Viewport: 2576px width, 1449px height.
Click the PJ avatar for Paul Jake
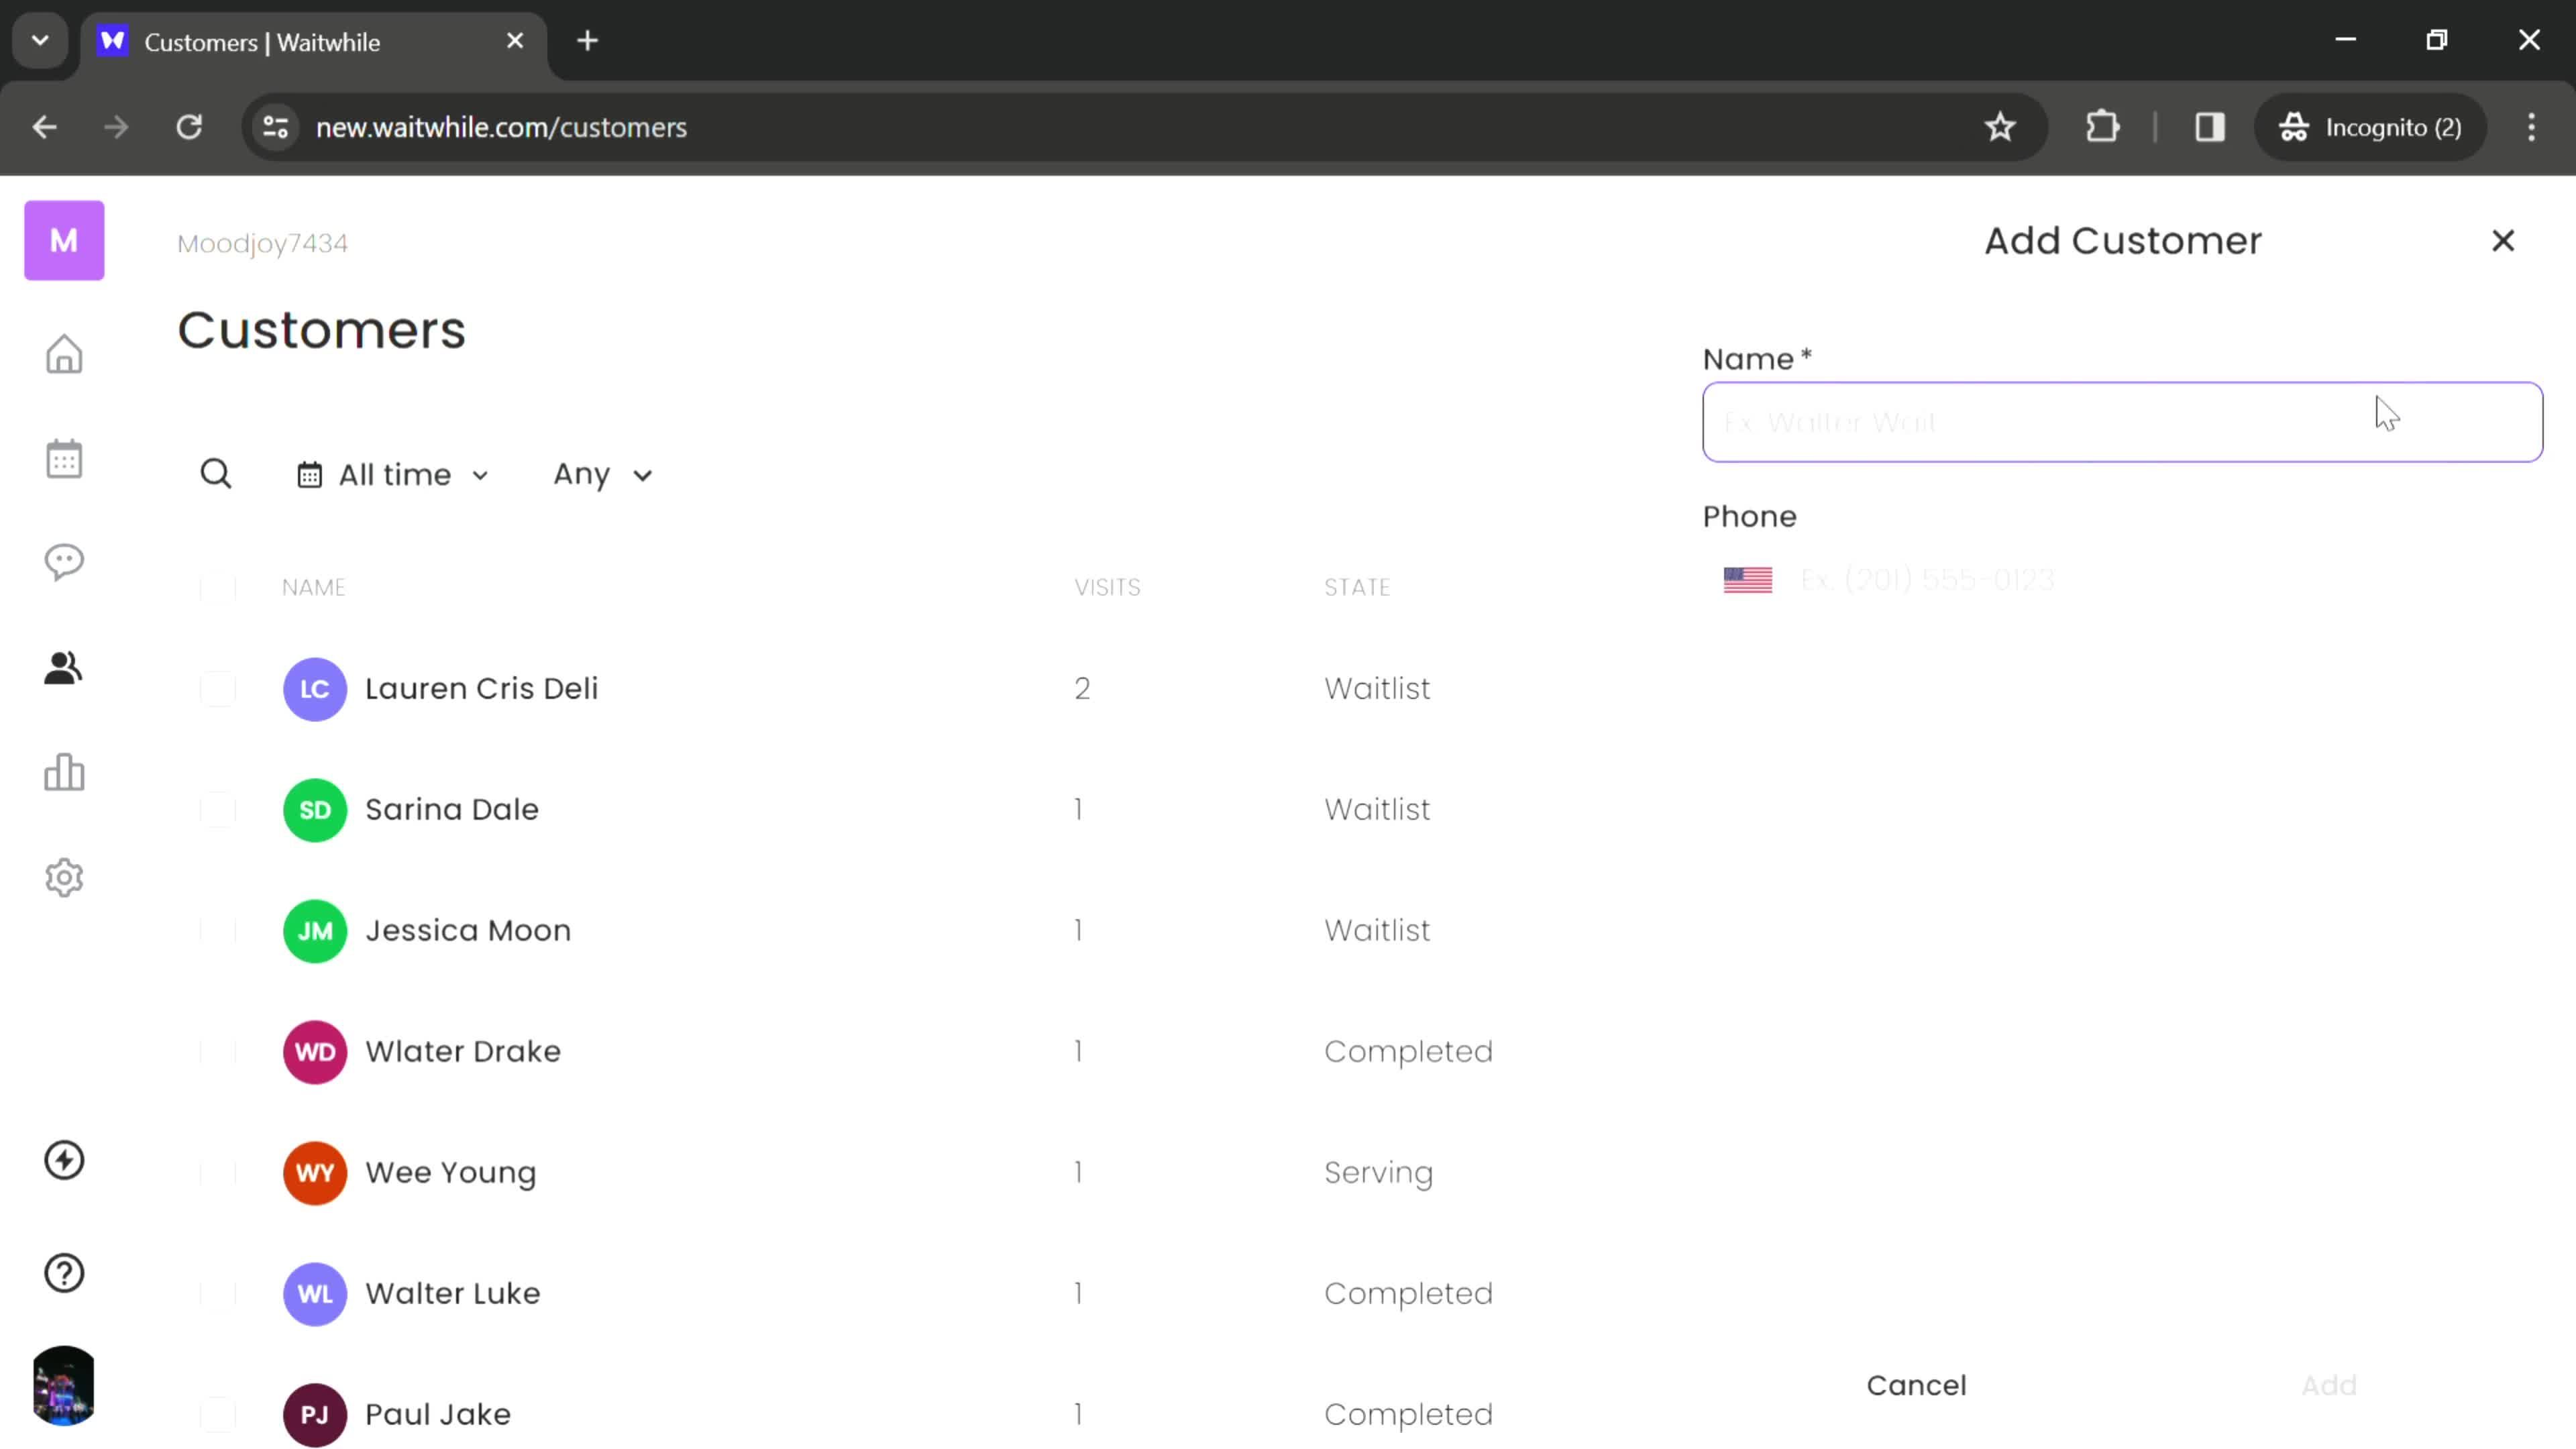coord(315,1415)
